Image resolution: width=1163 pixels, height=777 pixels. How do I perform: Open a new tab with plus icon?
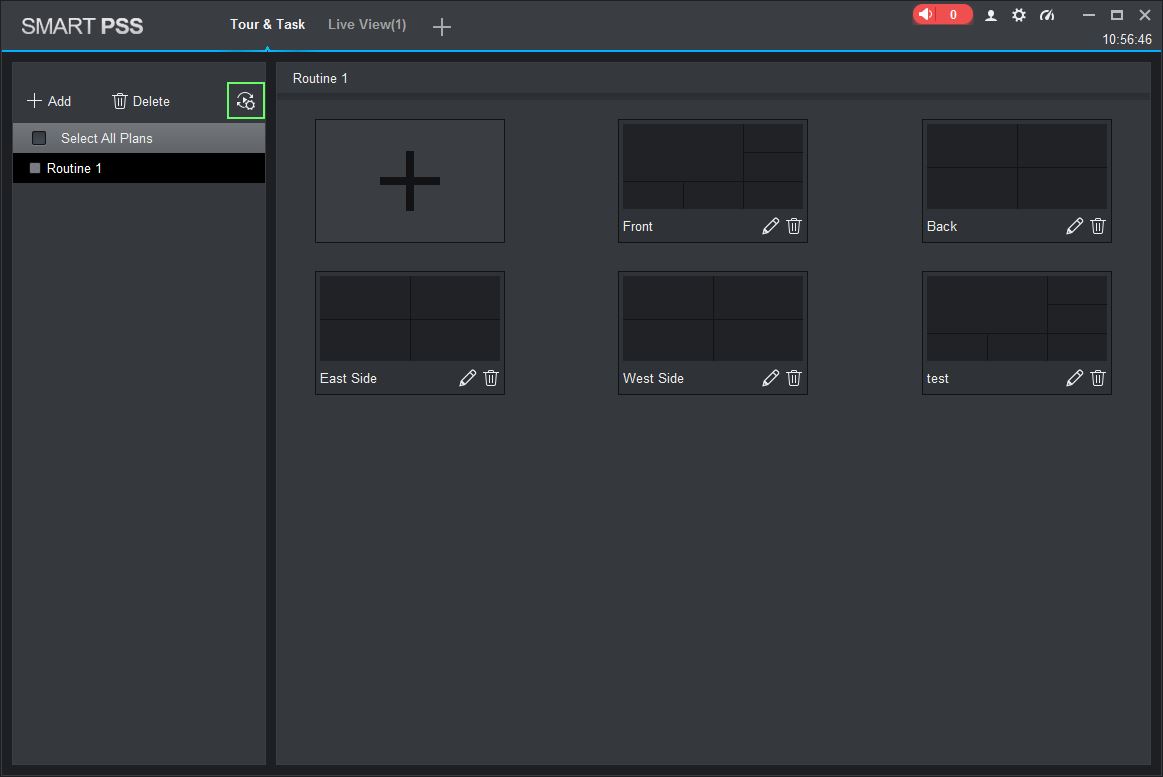point(442,27)
